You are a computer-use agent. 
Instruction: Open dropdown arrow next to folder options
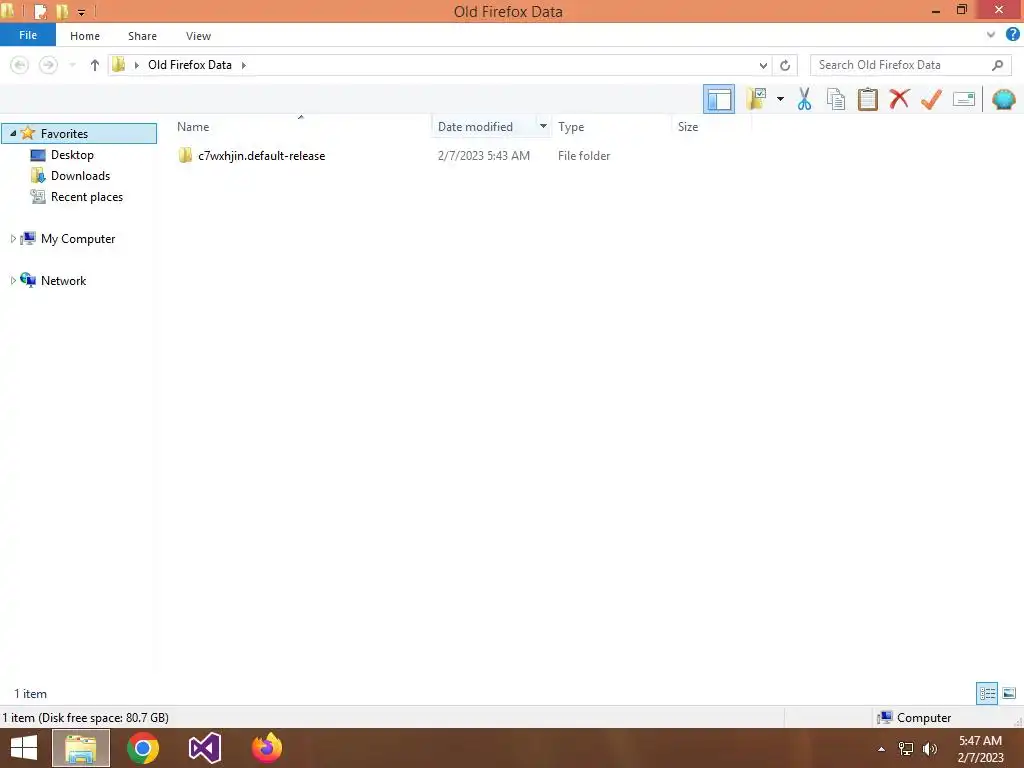pyautogui.click(x=780, y=99)
